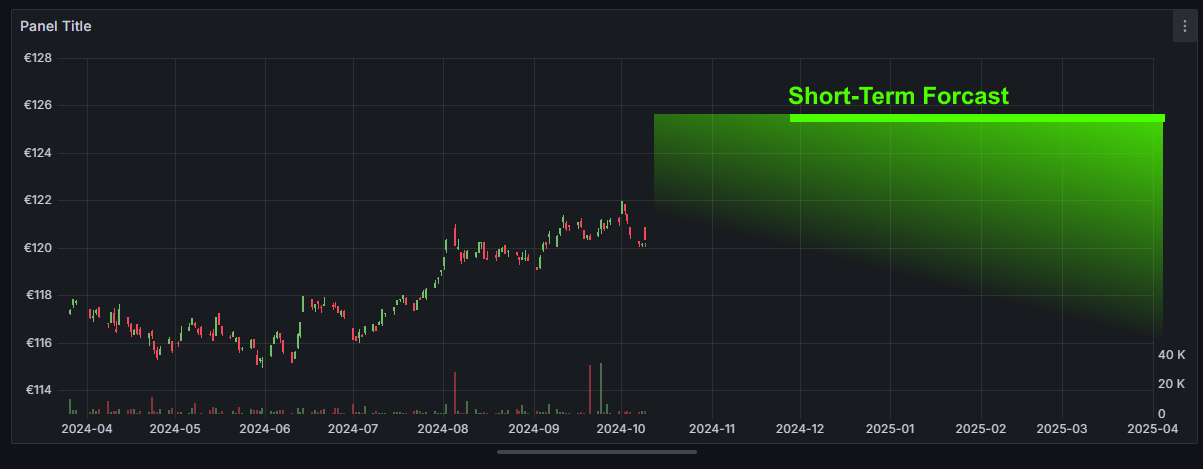Click the €114 price axis label
Screen dimensions: 1203x469
(x=38, y=390)
